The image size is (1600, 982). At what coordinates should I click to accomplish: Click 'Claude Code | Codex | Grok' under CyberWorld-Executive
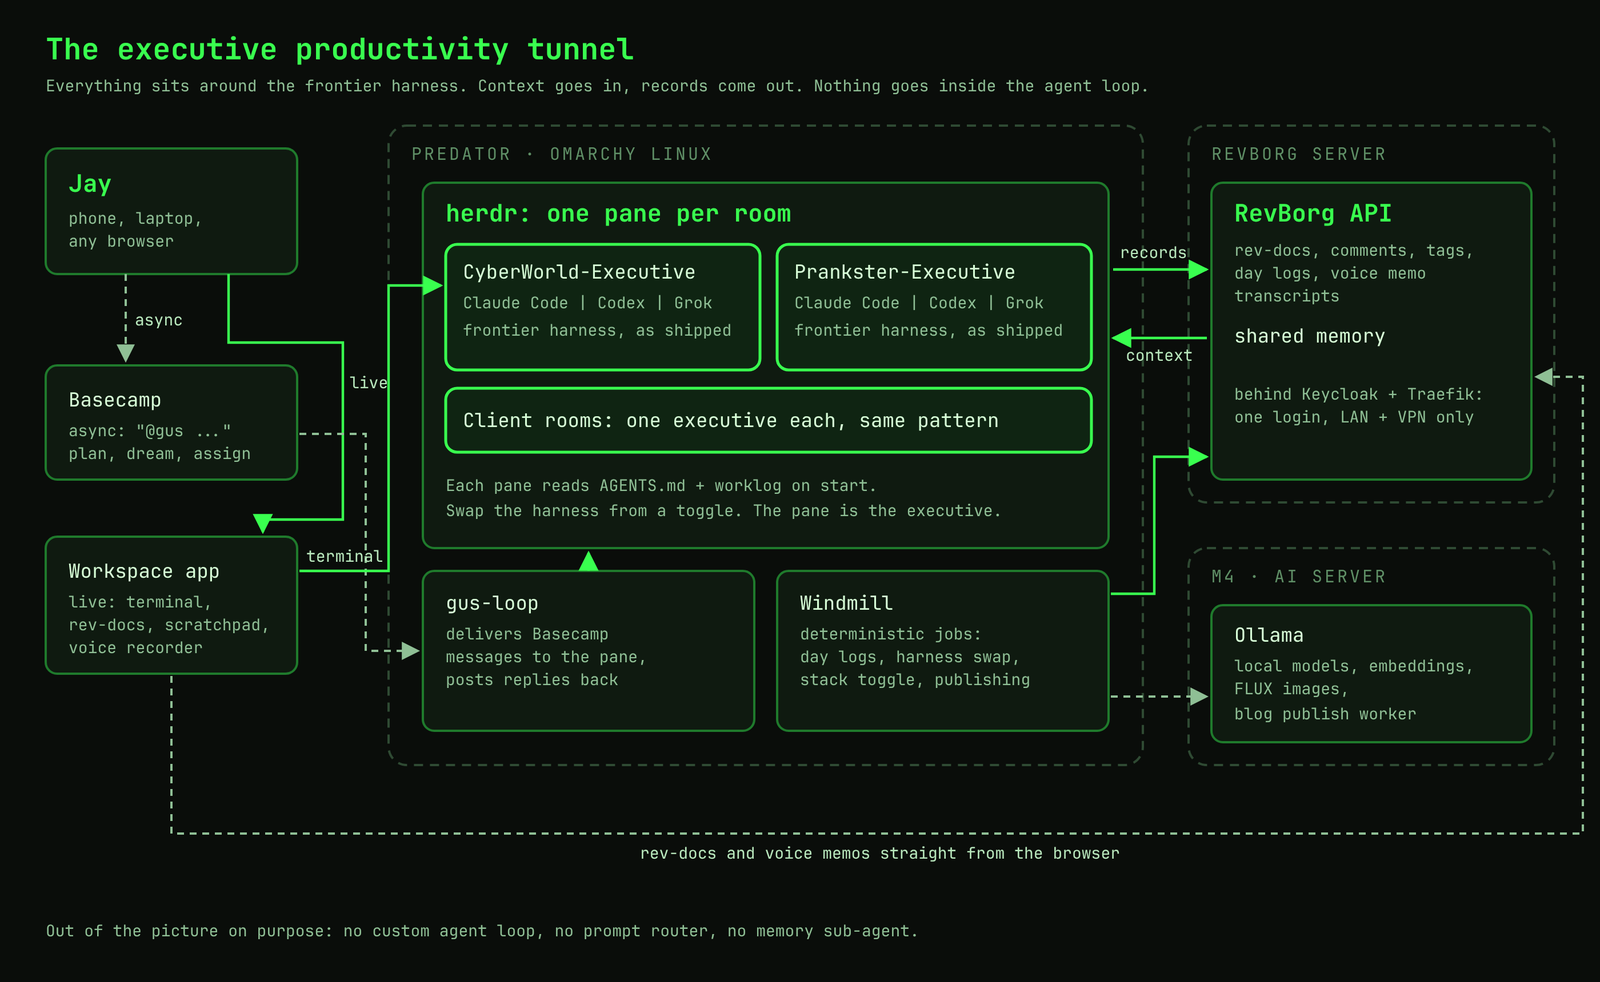[x=588, y=303]
